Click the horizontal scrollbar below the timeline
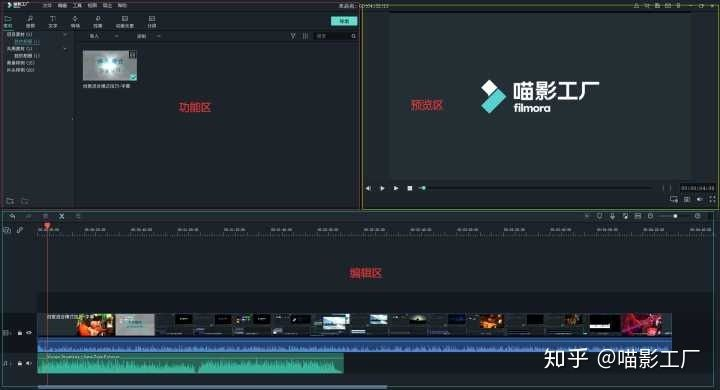Viewport: 720px width, 390px height. click(212, 387)
